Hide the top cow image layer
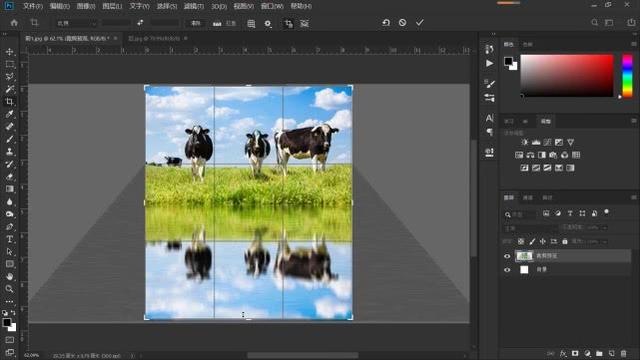The height and width of the screenshot is (360, 640). tap(507, 256)
